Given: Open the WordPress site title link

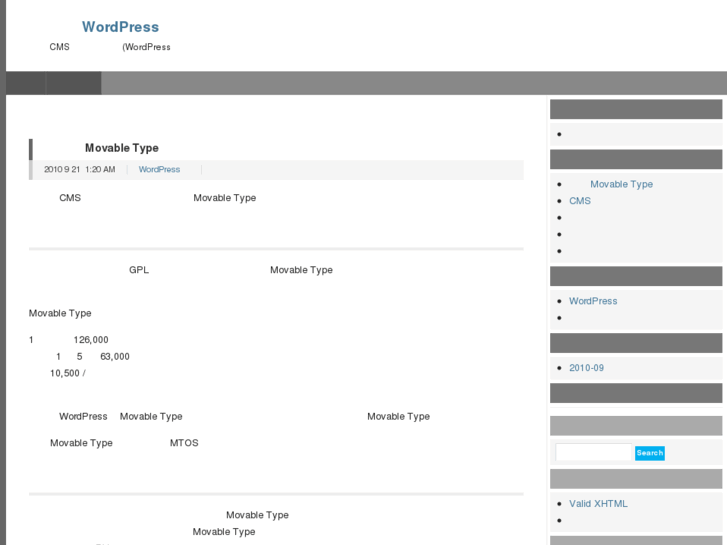Looking at the screenshot, I should 120,27.
